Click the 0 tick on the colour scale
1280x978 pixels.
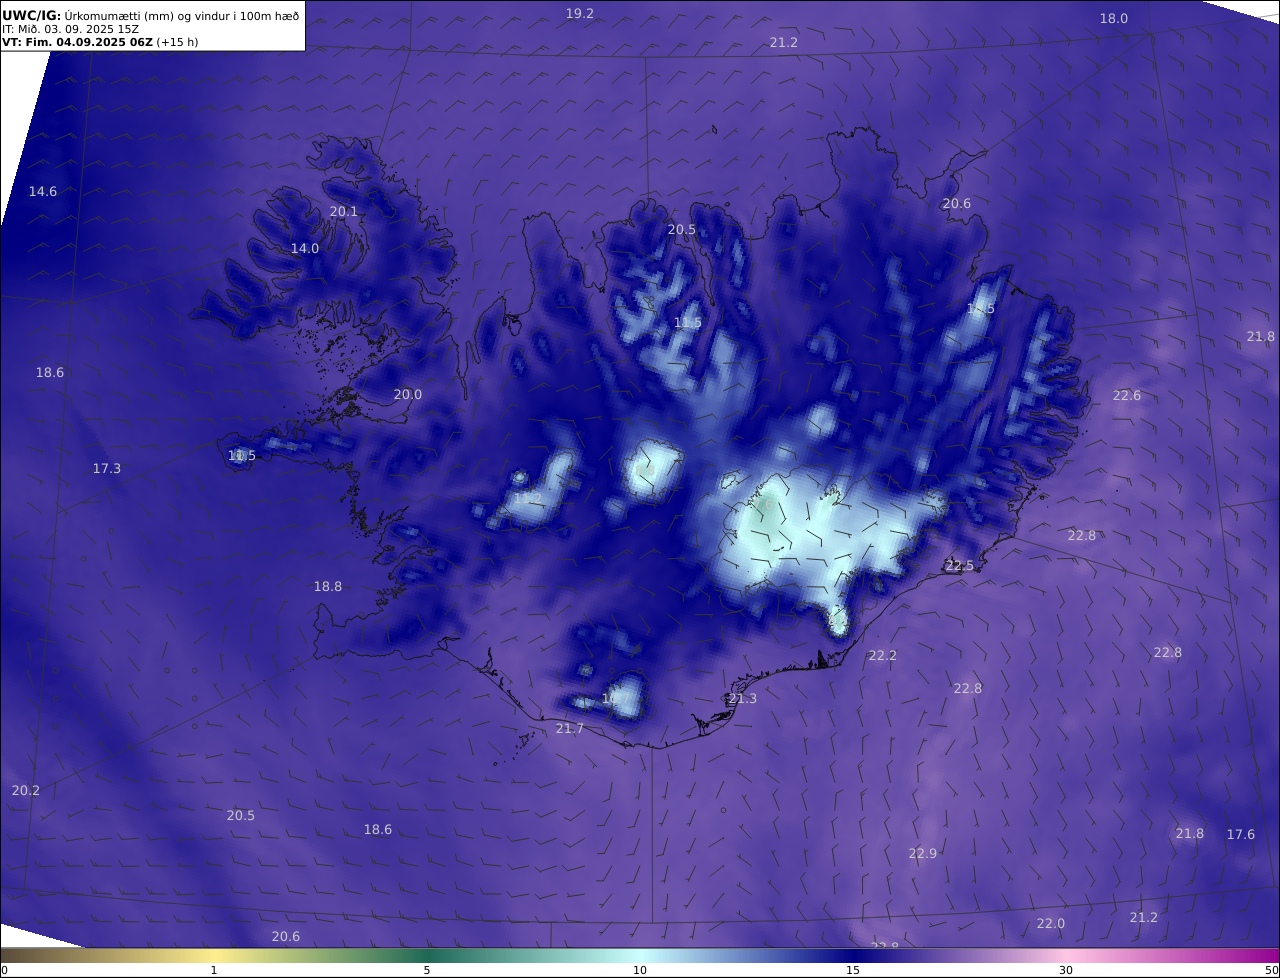[x=4, y=970]
